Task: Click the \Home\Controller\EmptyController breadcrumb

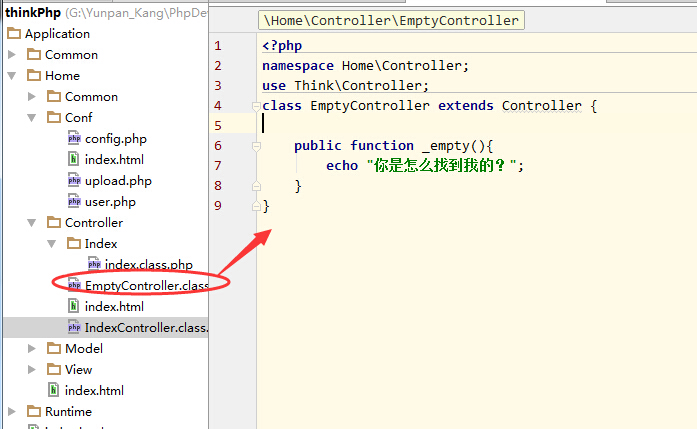Action: pyautogui.click(x=391, y=20)
